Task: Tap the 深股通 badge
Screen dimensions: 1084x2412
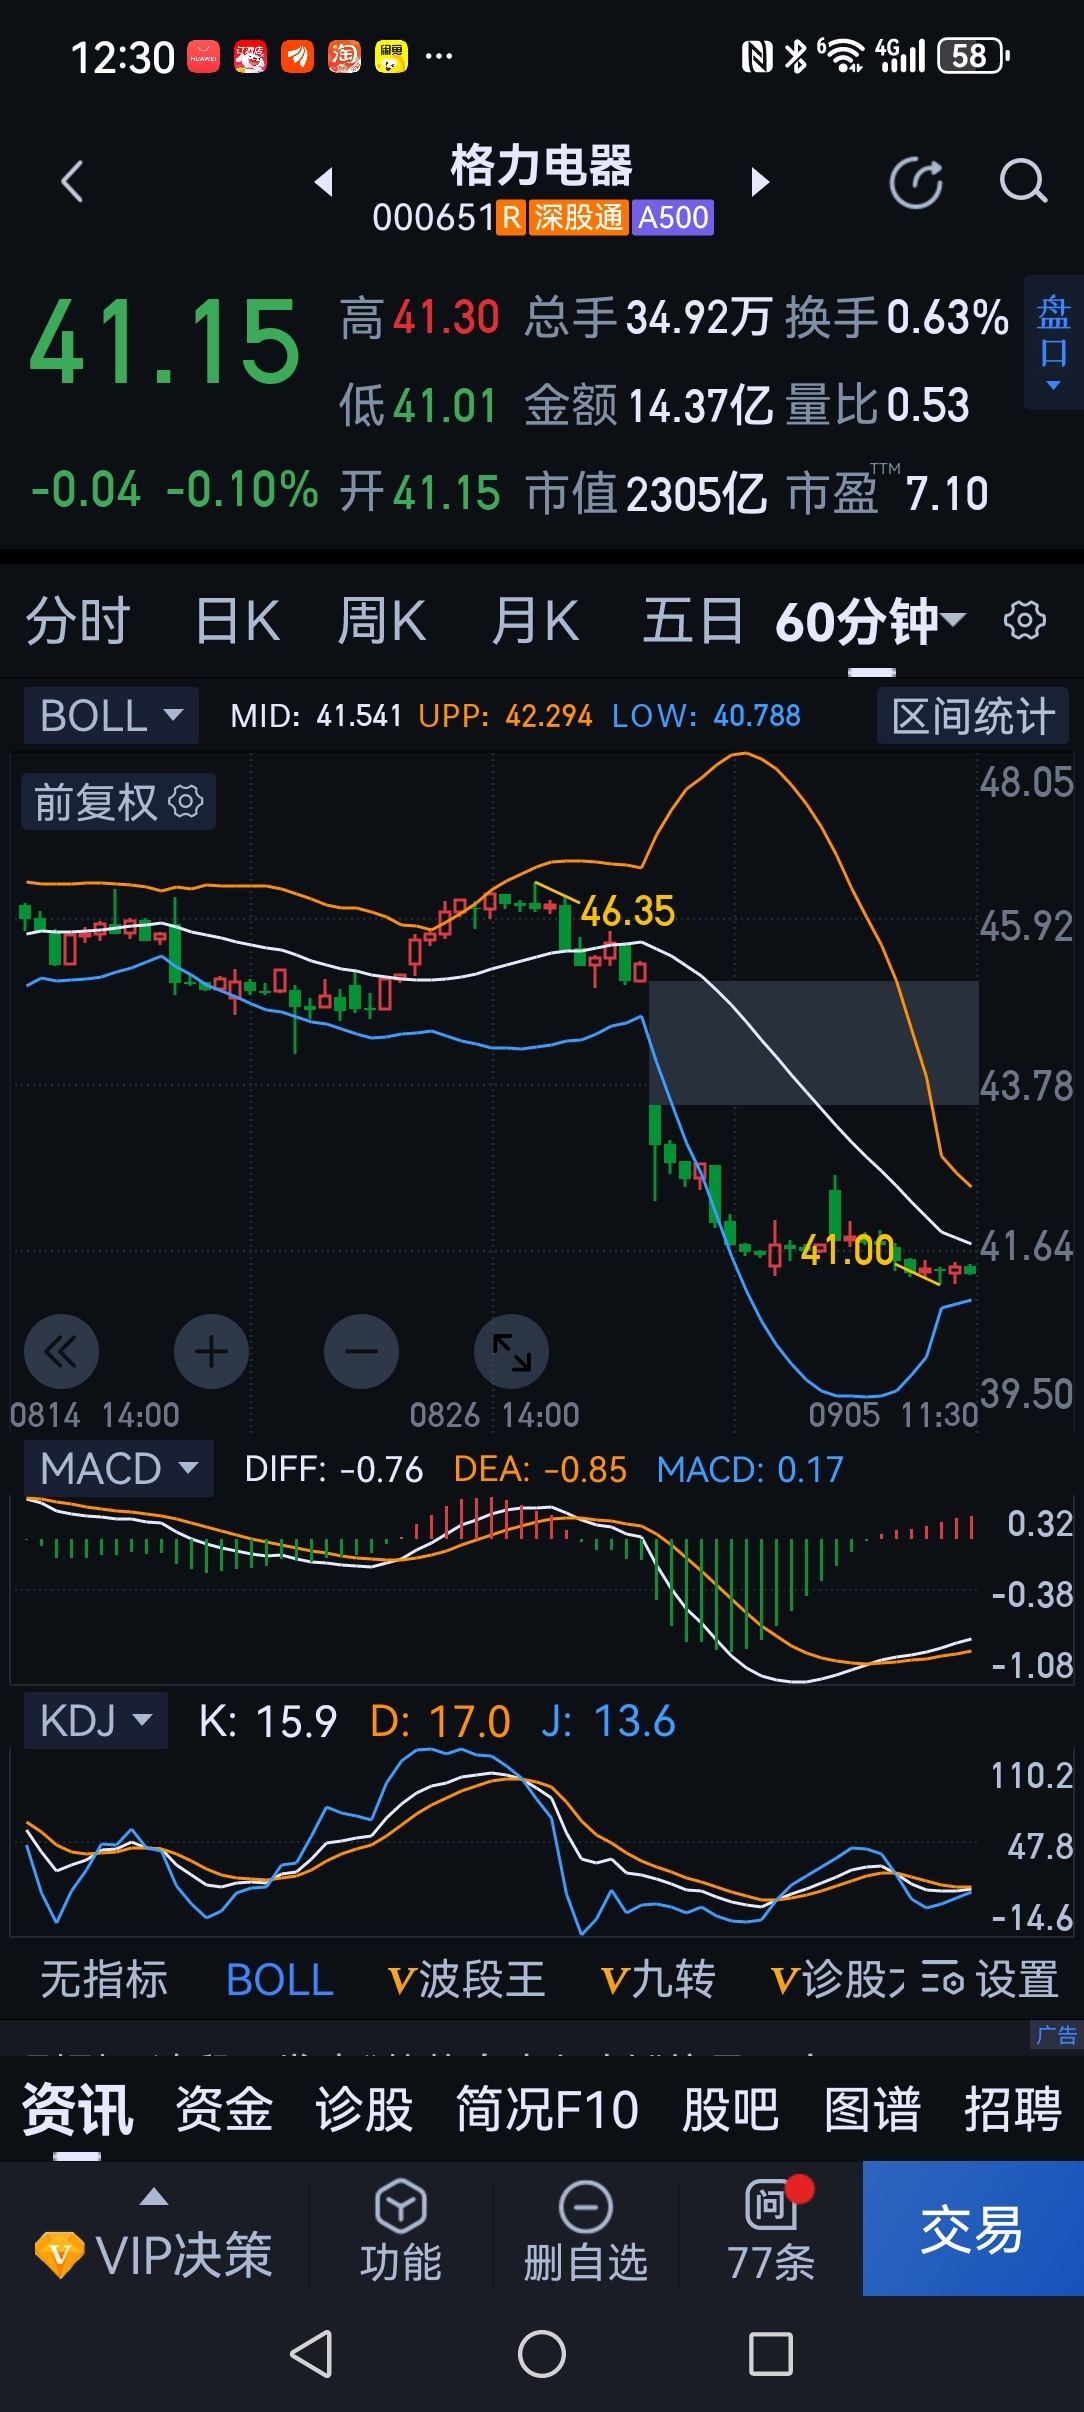Action: tap(578, 217)
